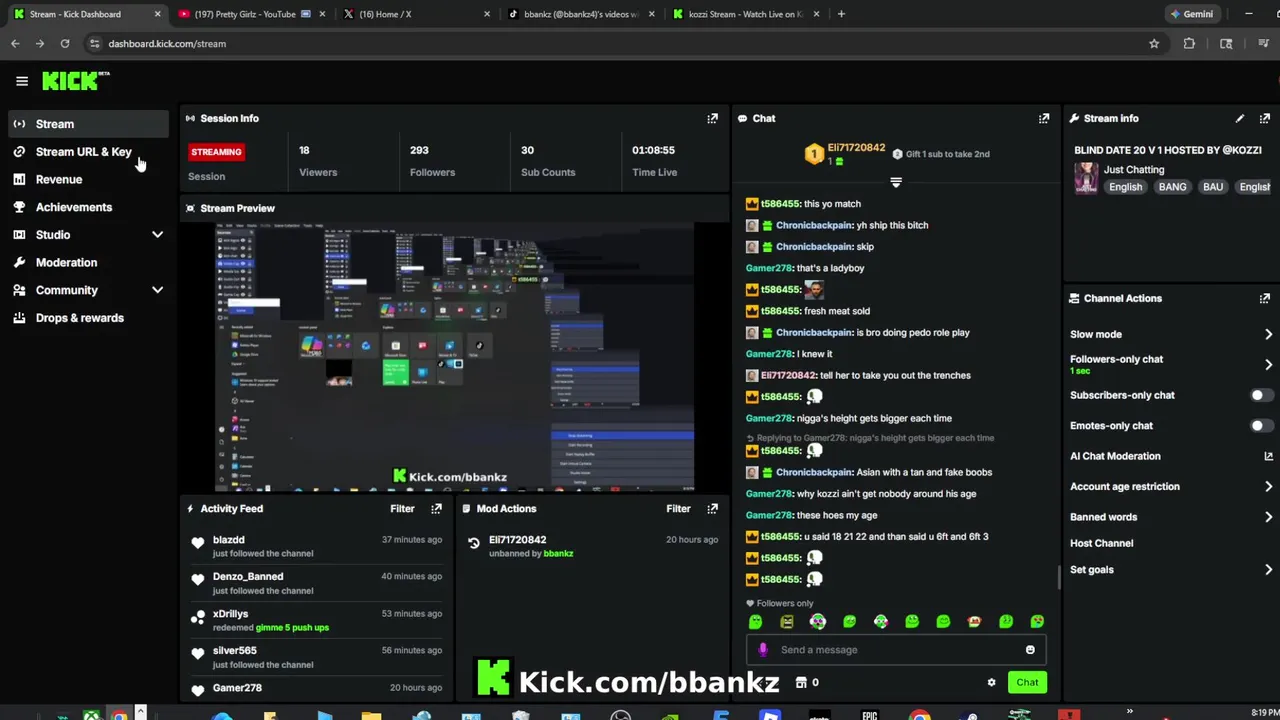This screenshot has width=1280, height=720.
Task: Pop out the Mod Actions panel
Action: point(712,508)
